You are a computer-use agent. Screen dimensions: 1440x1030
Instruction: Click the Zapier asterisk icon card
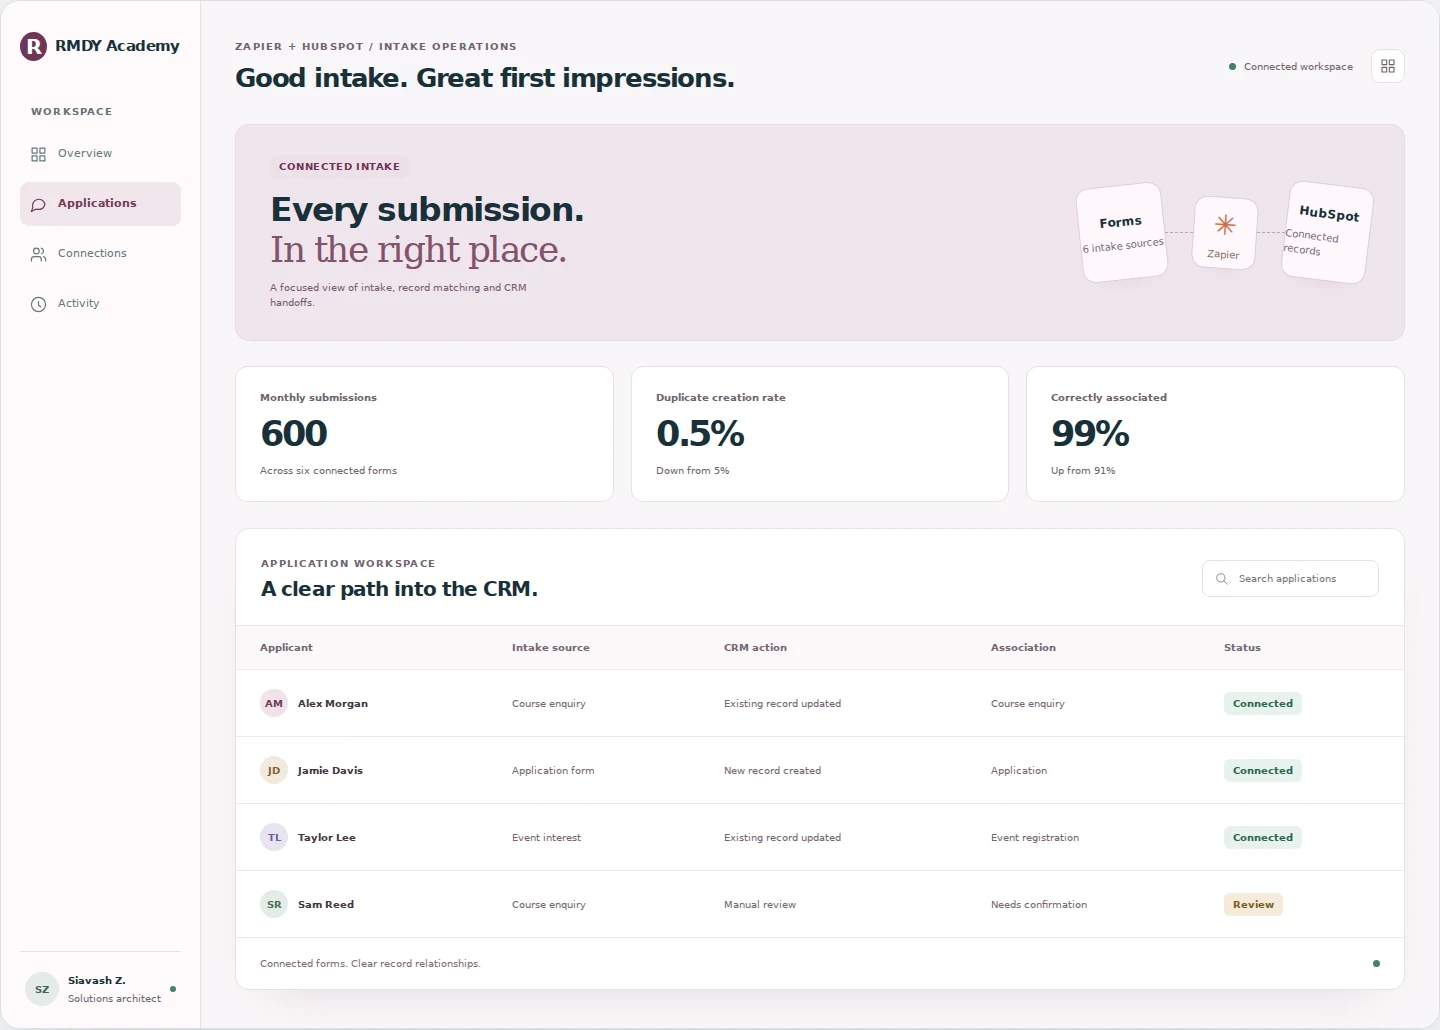pos(1225,233)
